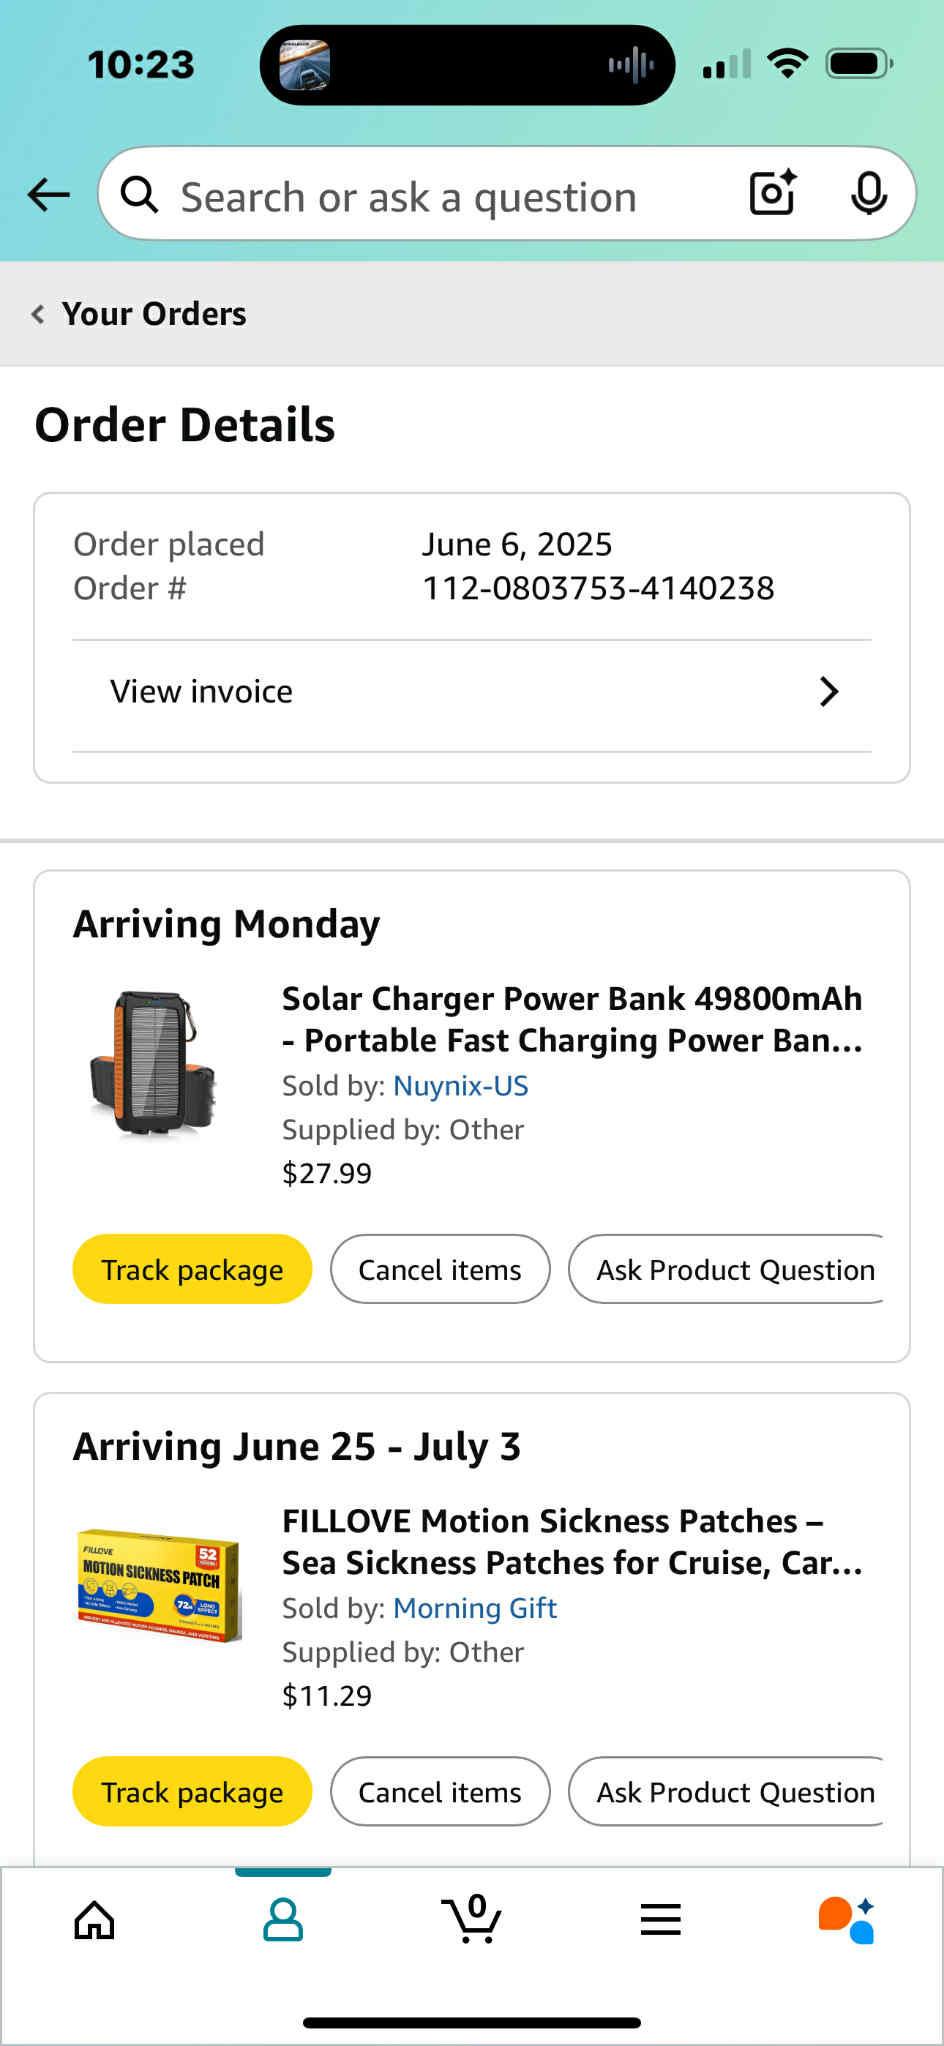Image resolution: width=944 pixels, height=2046 pixels.
Task: Open camera lens visual search icon
Action: pos(772,193)
